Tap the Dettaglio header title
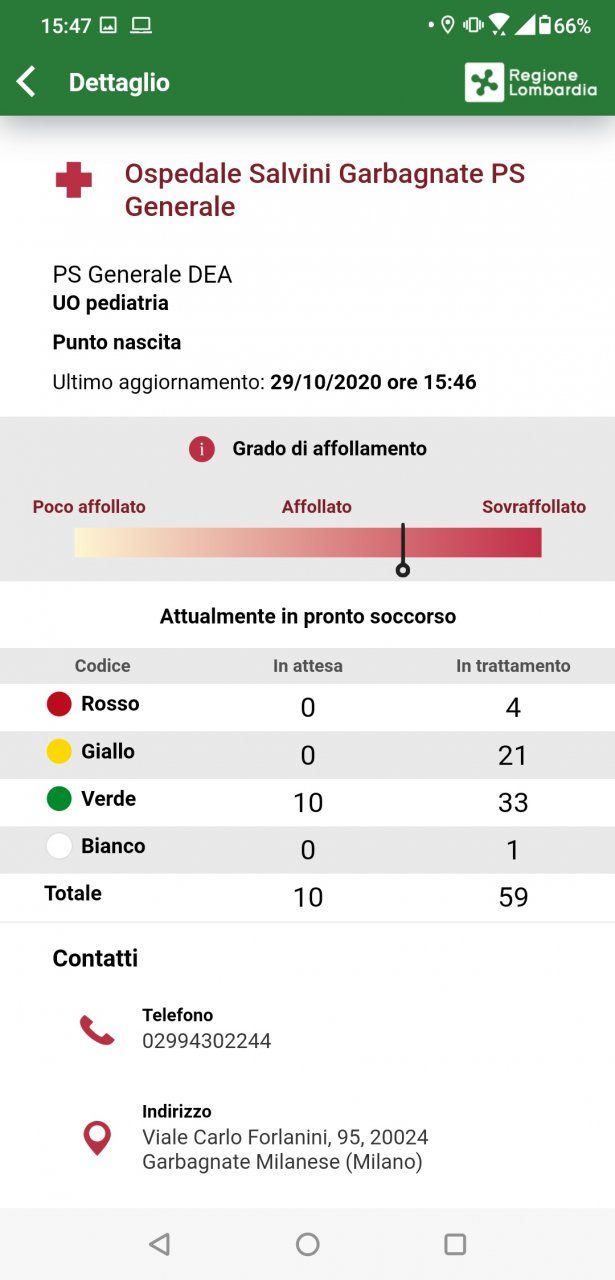615x1280 pixels. (119, 83)
